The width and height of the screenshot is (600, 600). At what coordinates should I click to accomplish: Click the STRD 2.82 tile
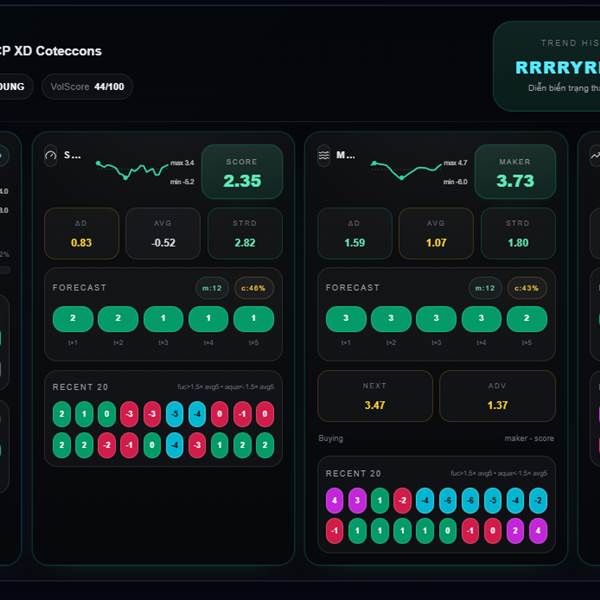click(245, 233)
